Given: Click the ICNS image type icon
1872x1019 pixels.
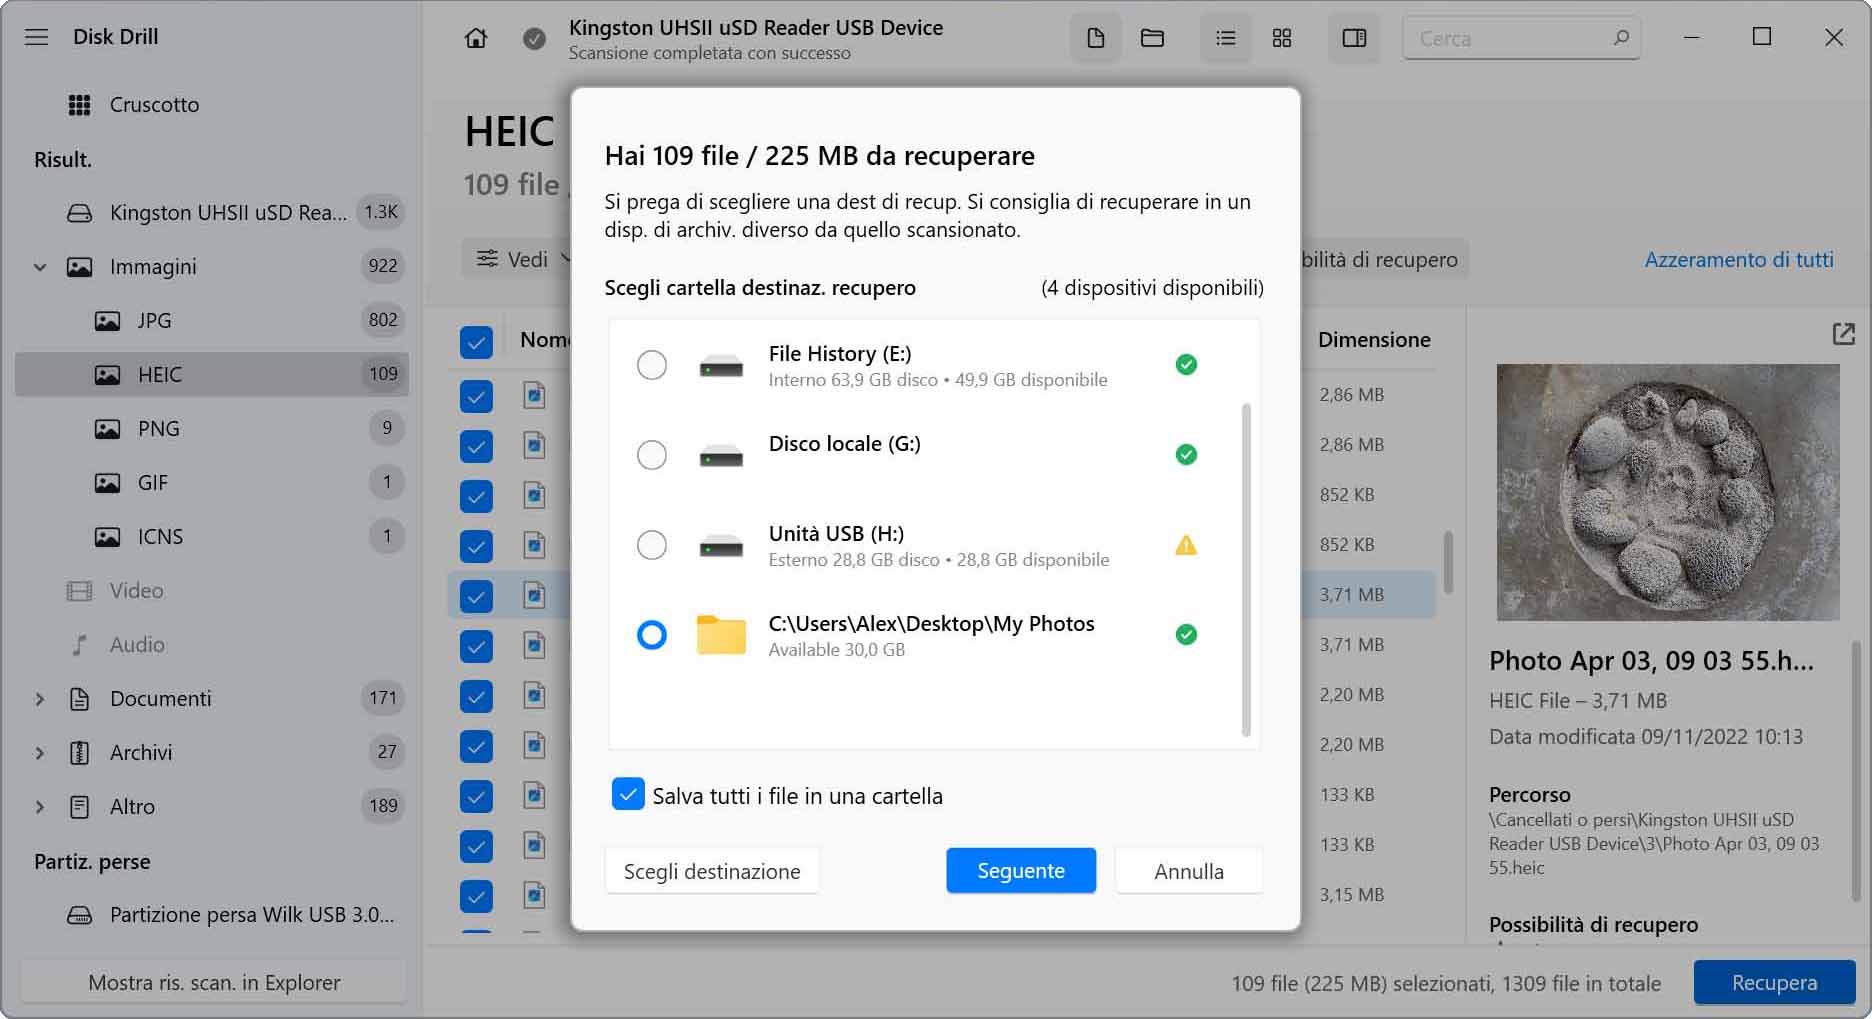Looking at the screenshot, I should coord(107,537).
